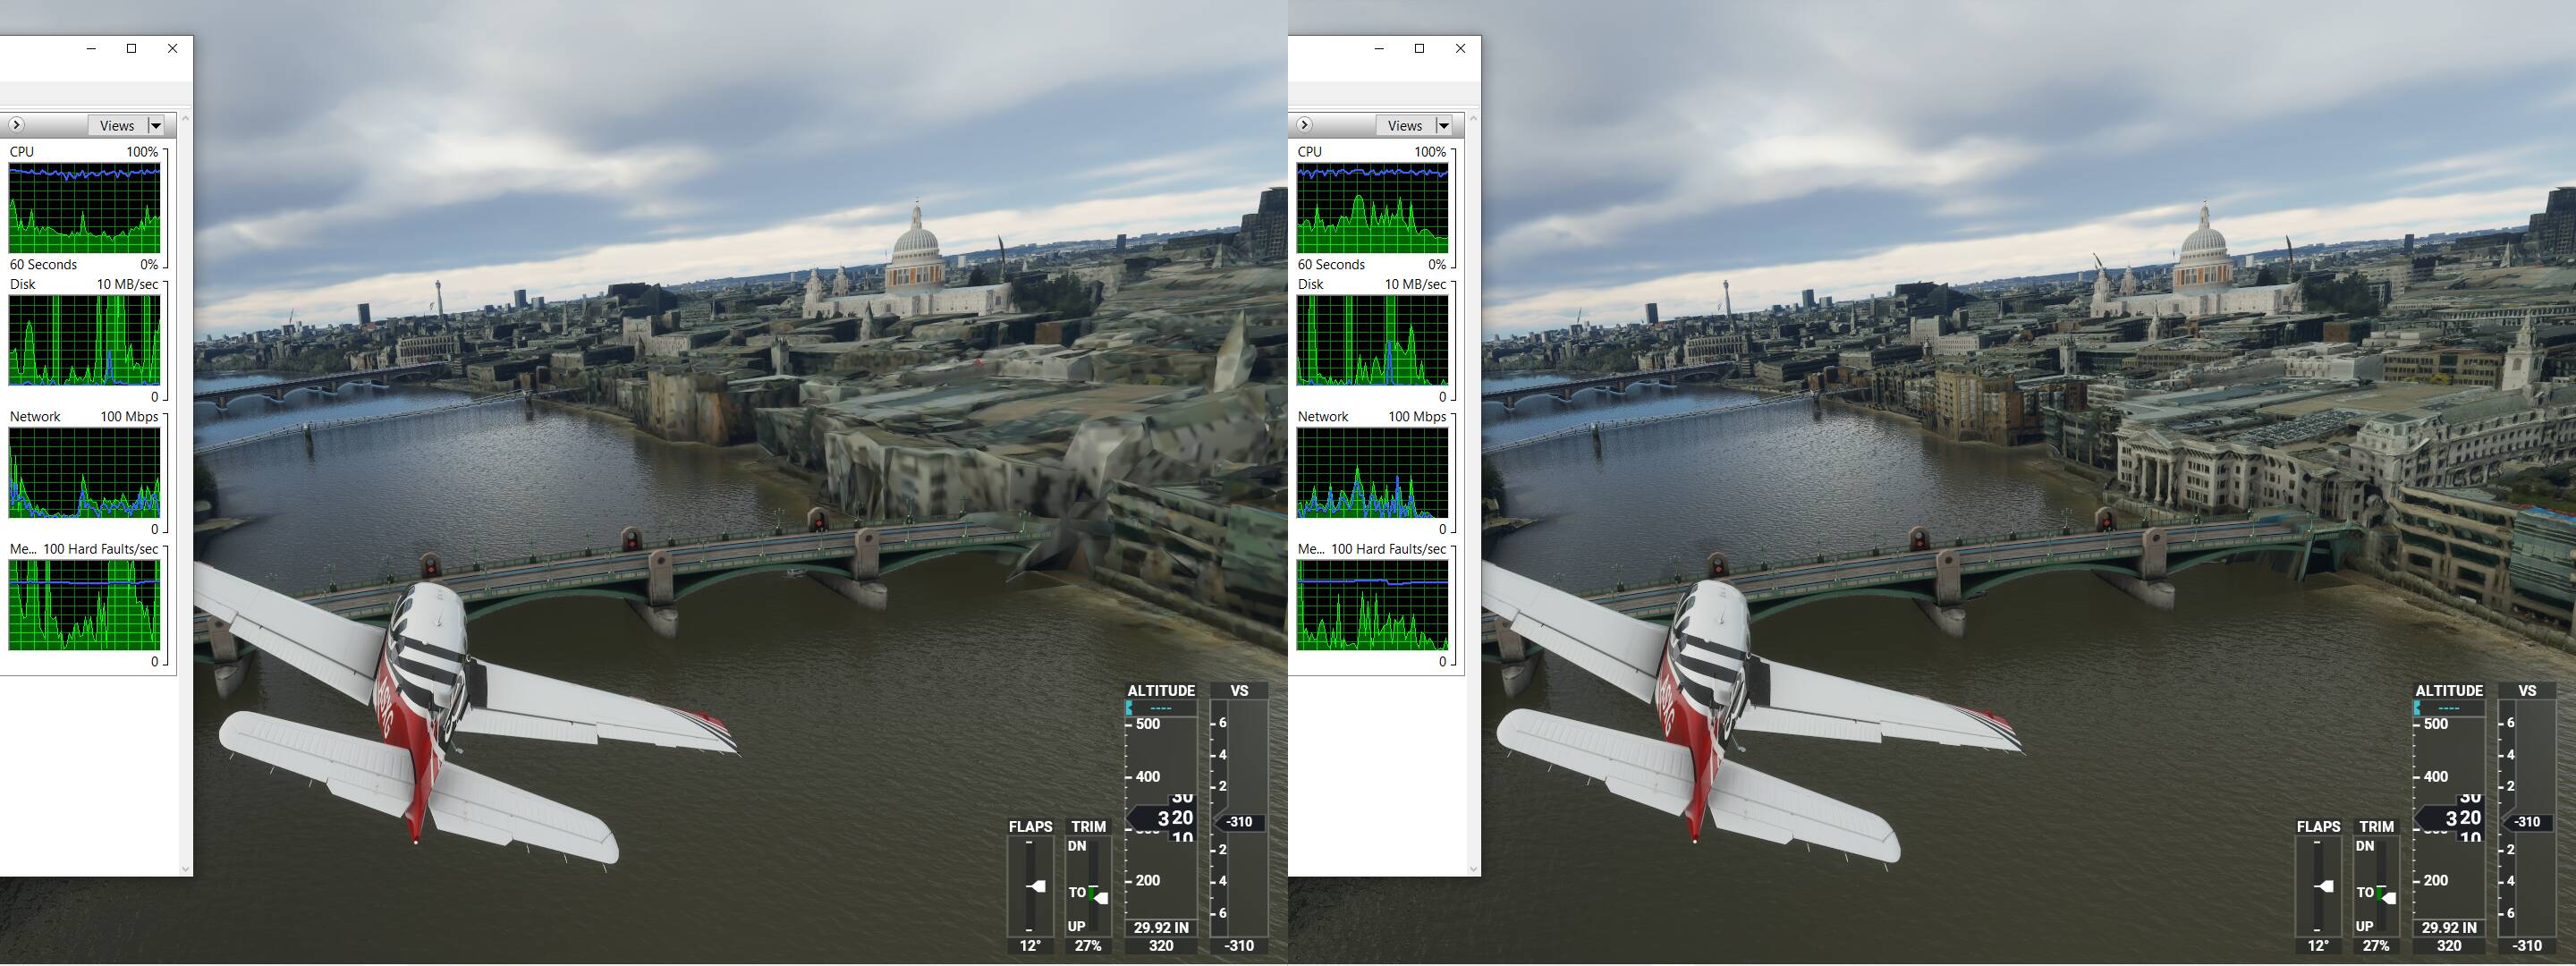Collapse graph pane chevron in right Resource Monitor
Image resolution: width=2576 pixels, height=966 pixels.
point(1304,125)
